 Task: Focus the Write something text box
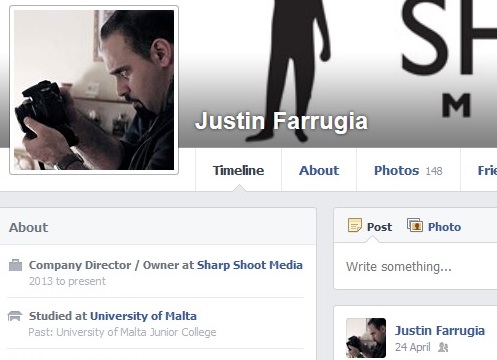tap(415, 267)
